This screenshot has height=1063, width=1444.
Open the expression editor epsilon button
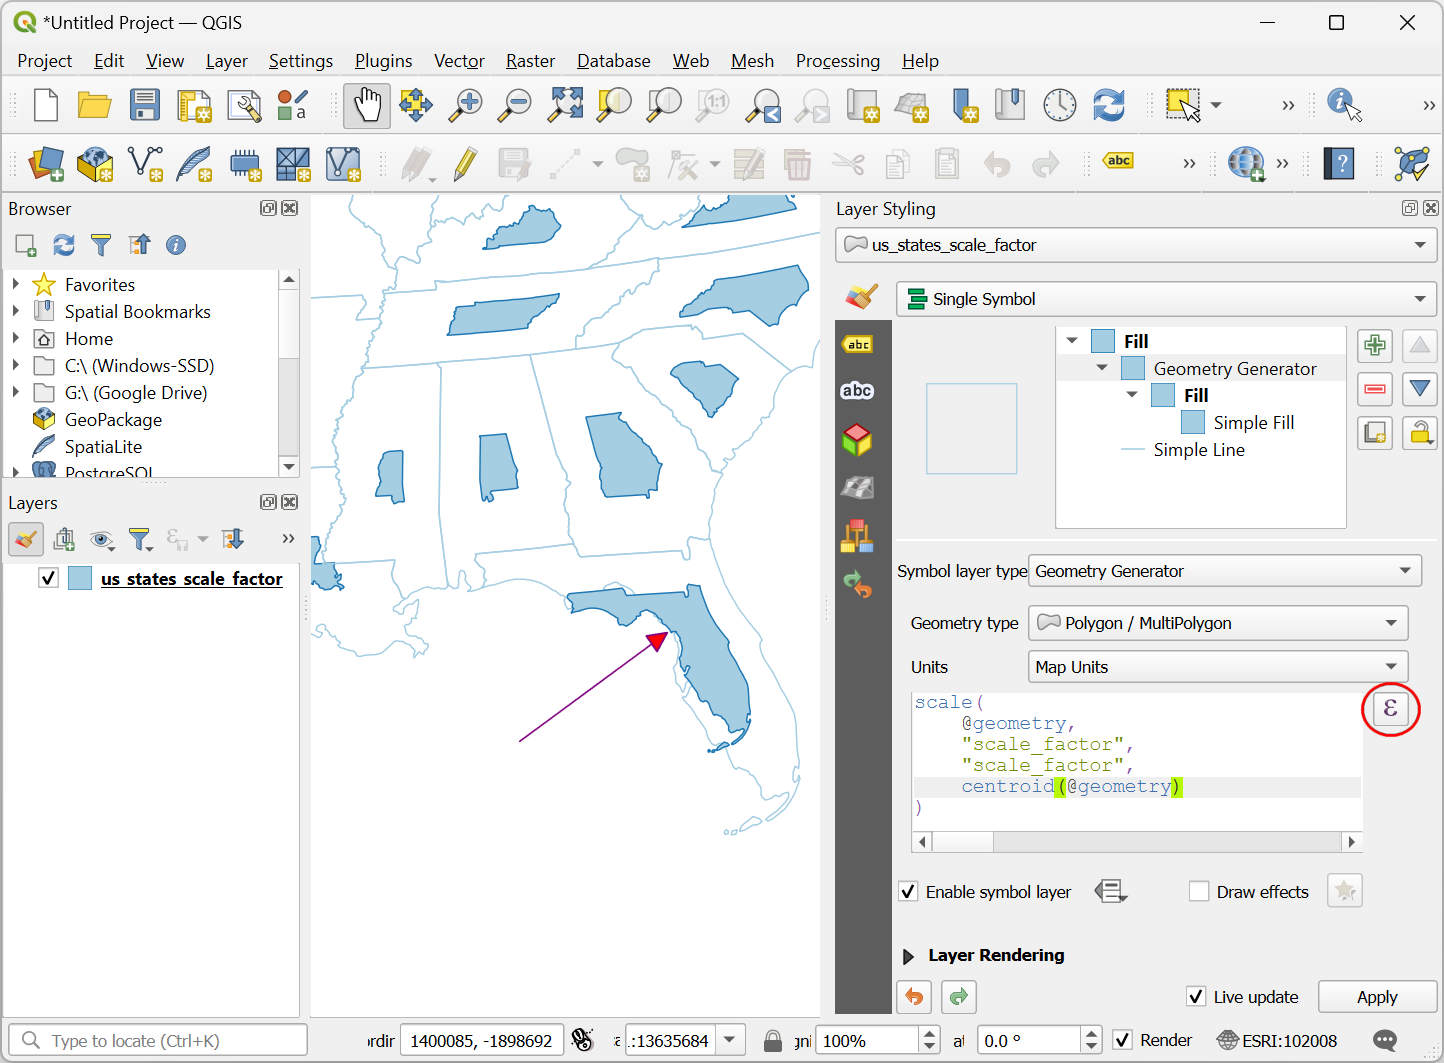tap(1390, 709)
